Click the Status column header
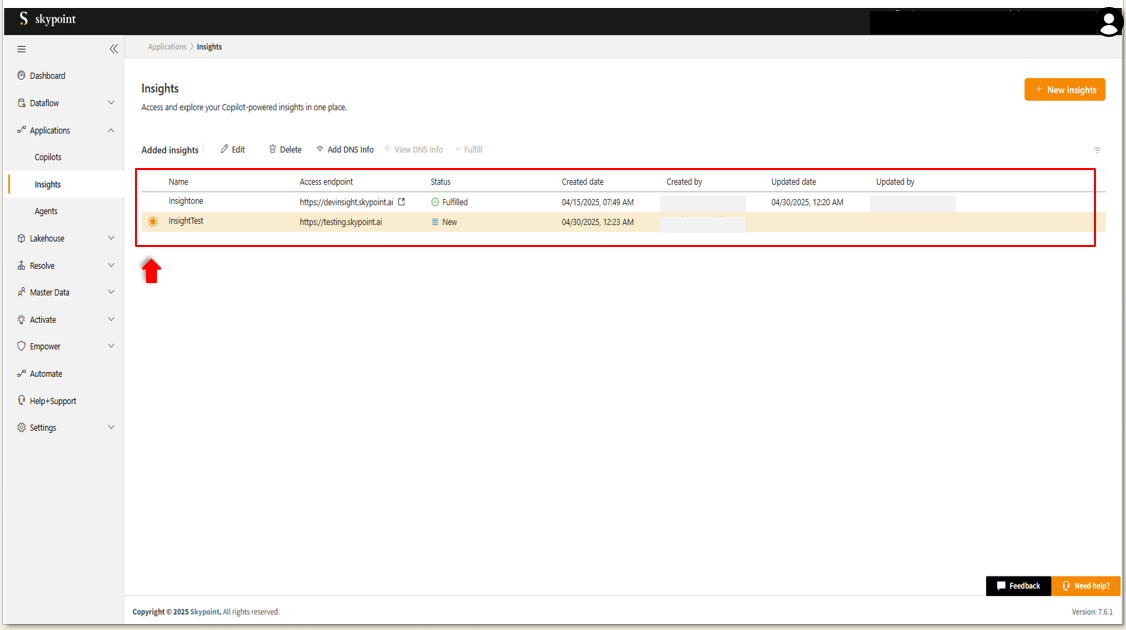The image size is (1126, 630). coord(440,182)
